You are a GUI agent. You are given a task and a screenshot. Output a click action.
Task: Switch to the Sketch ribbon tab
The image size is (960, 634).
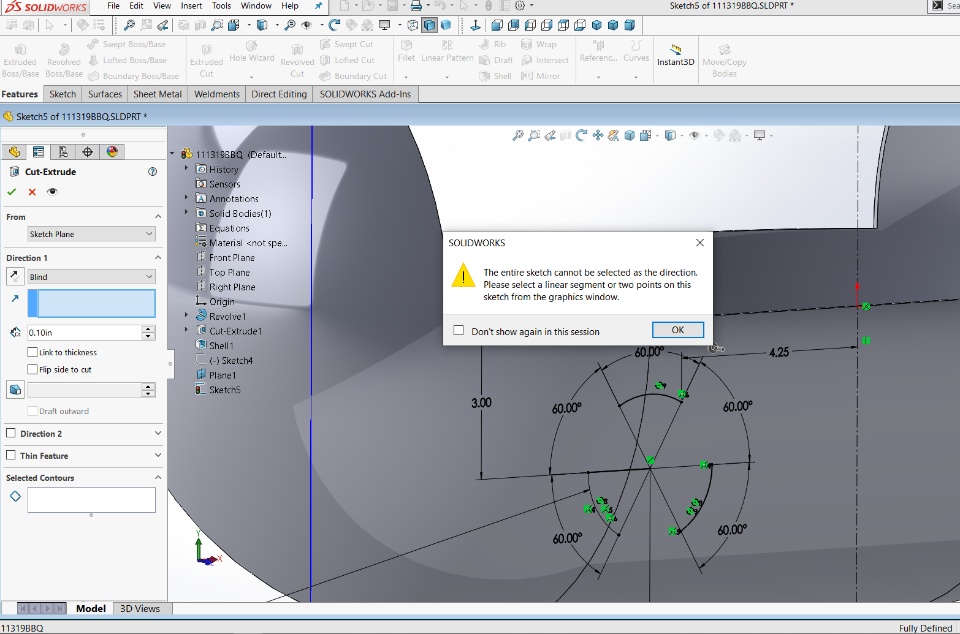pyautogui.click(x=62, y=94)
